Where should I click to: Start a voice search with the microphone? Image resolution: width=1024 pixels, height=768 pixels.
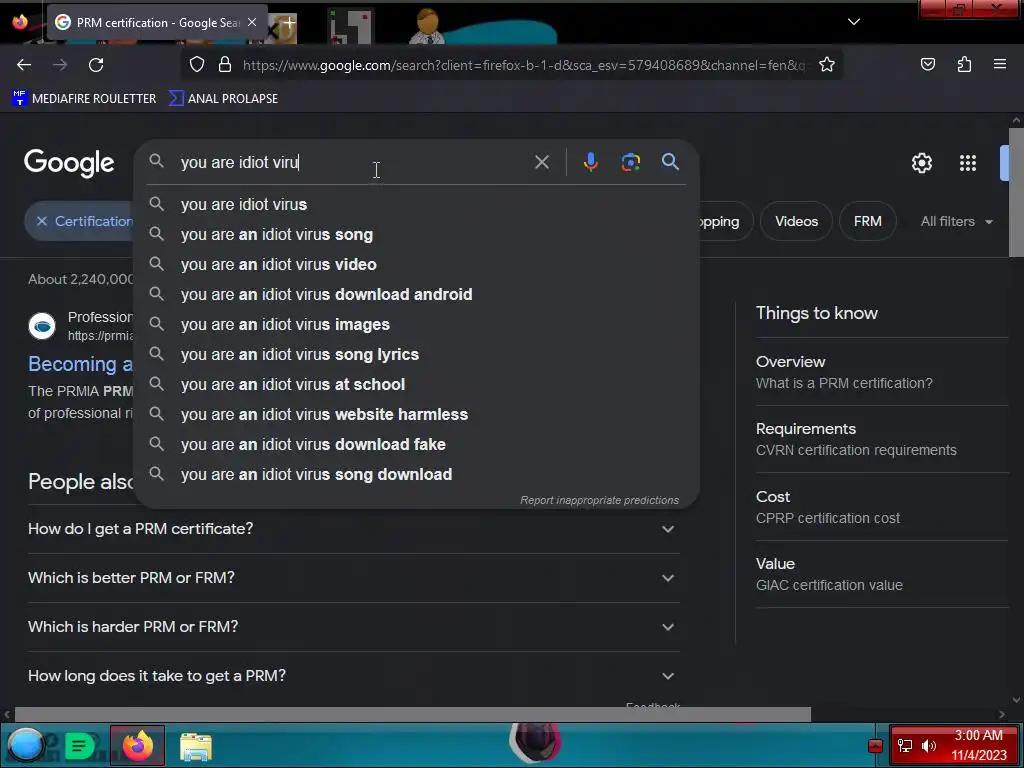click(x=590, y=162)
